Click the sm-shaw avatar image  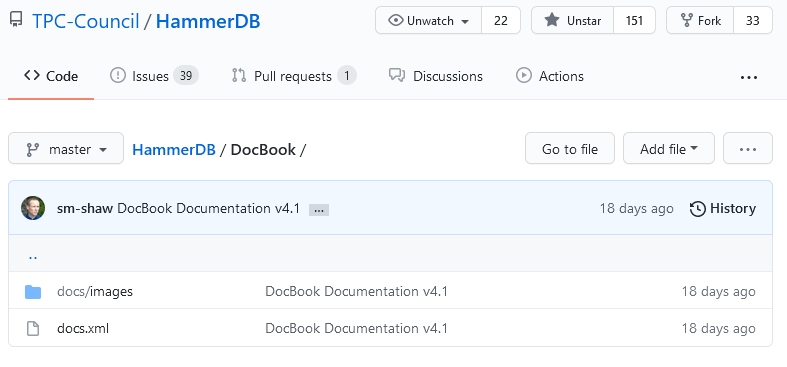pos(33,208)
